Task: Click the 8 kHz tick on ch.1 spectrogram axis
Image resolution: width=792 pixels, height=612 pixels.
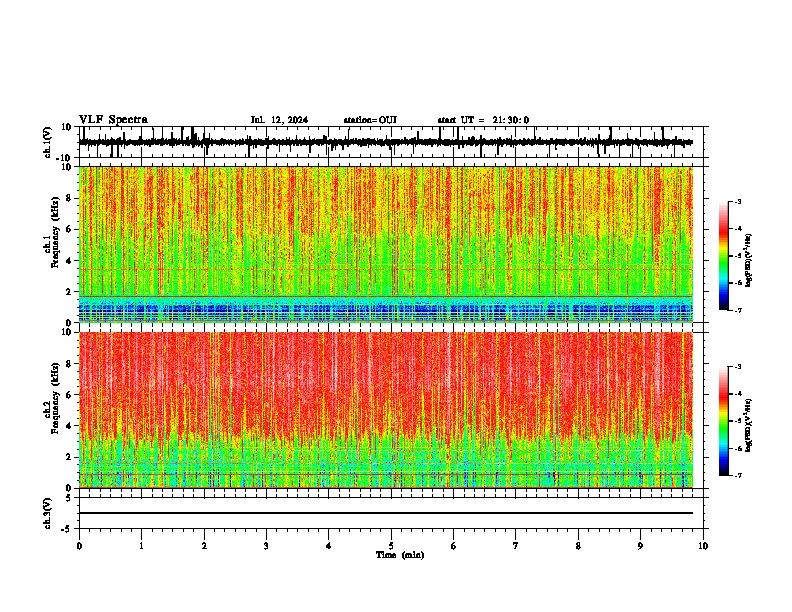Action: (x=69, y=198)
